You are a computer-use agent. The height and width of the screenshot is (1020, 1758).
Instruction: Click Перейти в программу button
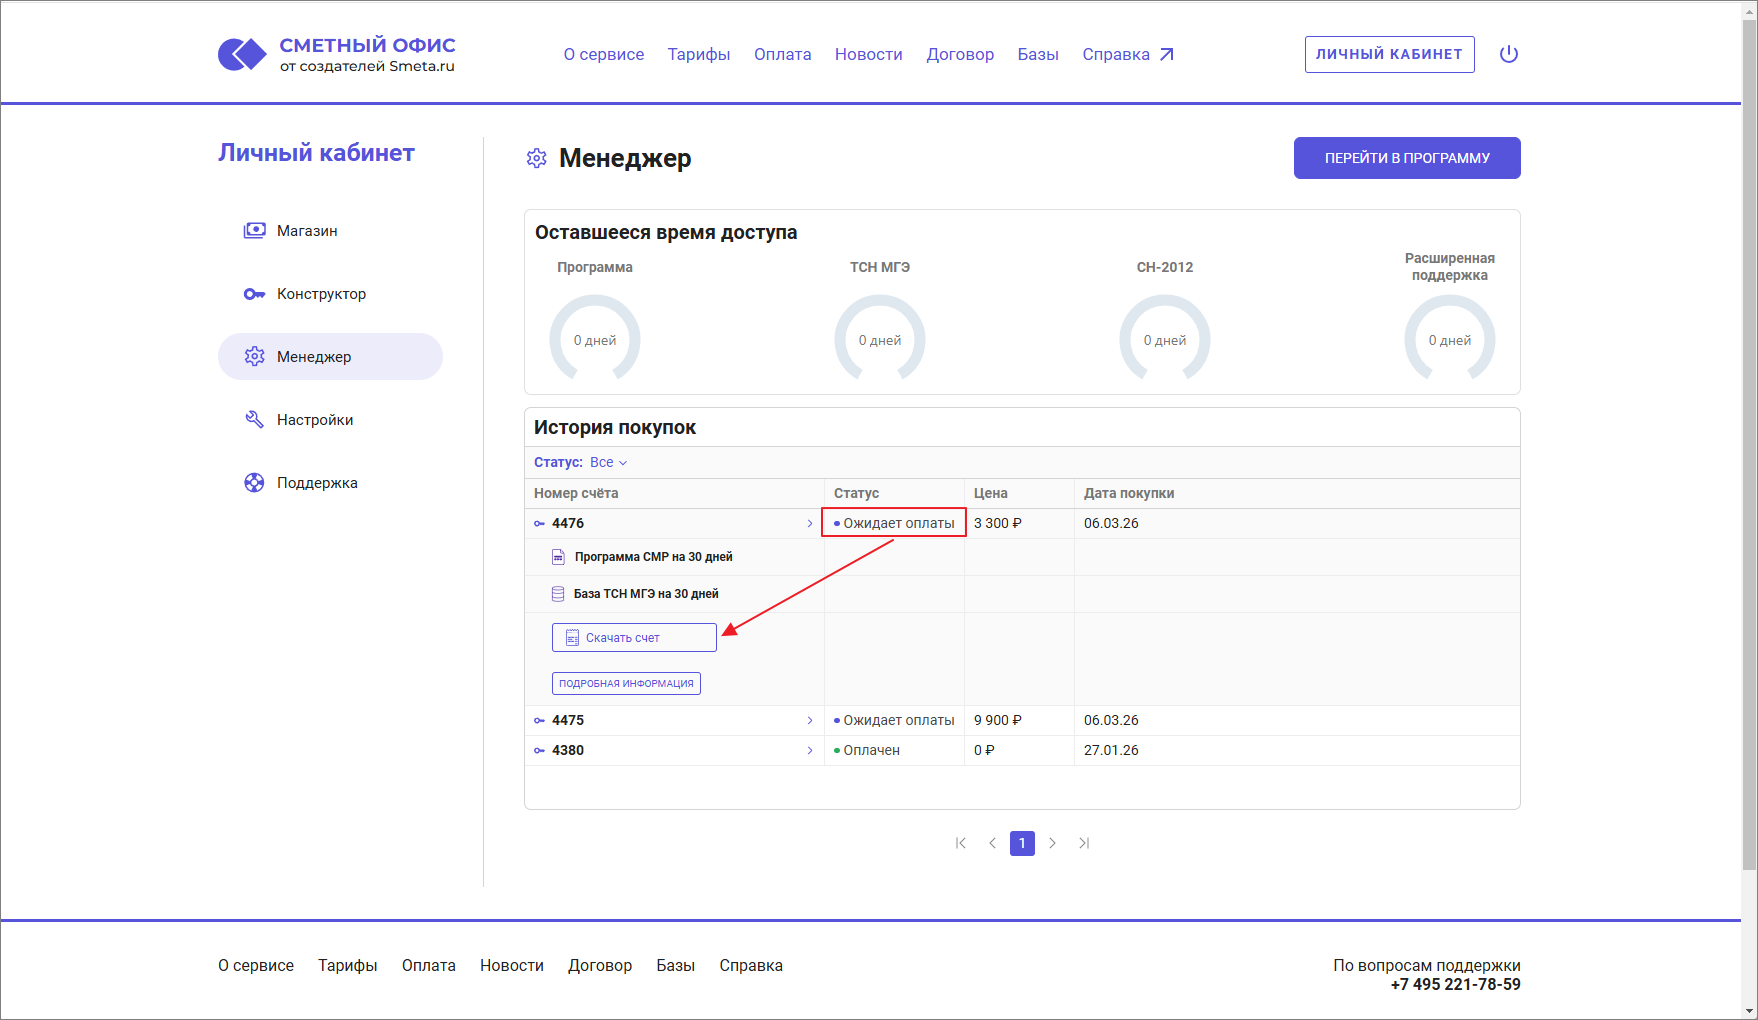(x=1407, y=158)
